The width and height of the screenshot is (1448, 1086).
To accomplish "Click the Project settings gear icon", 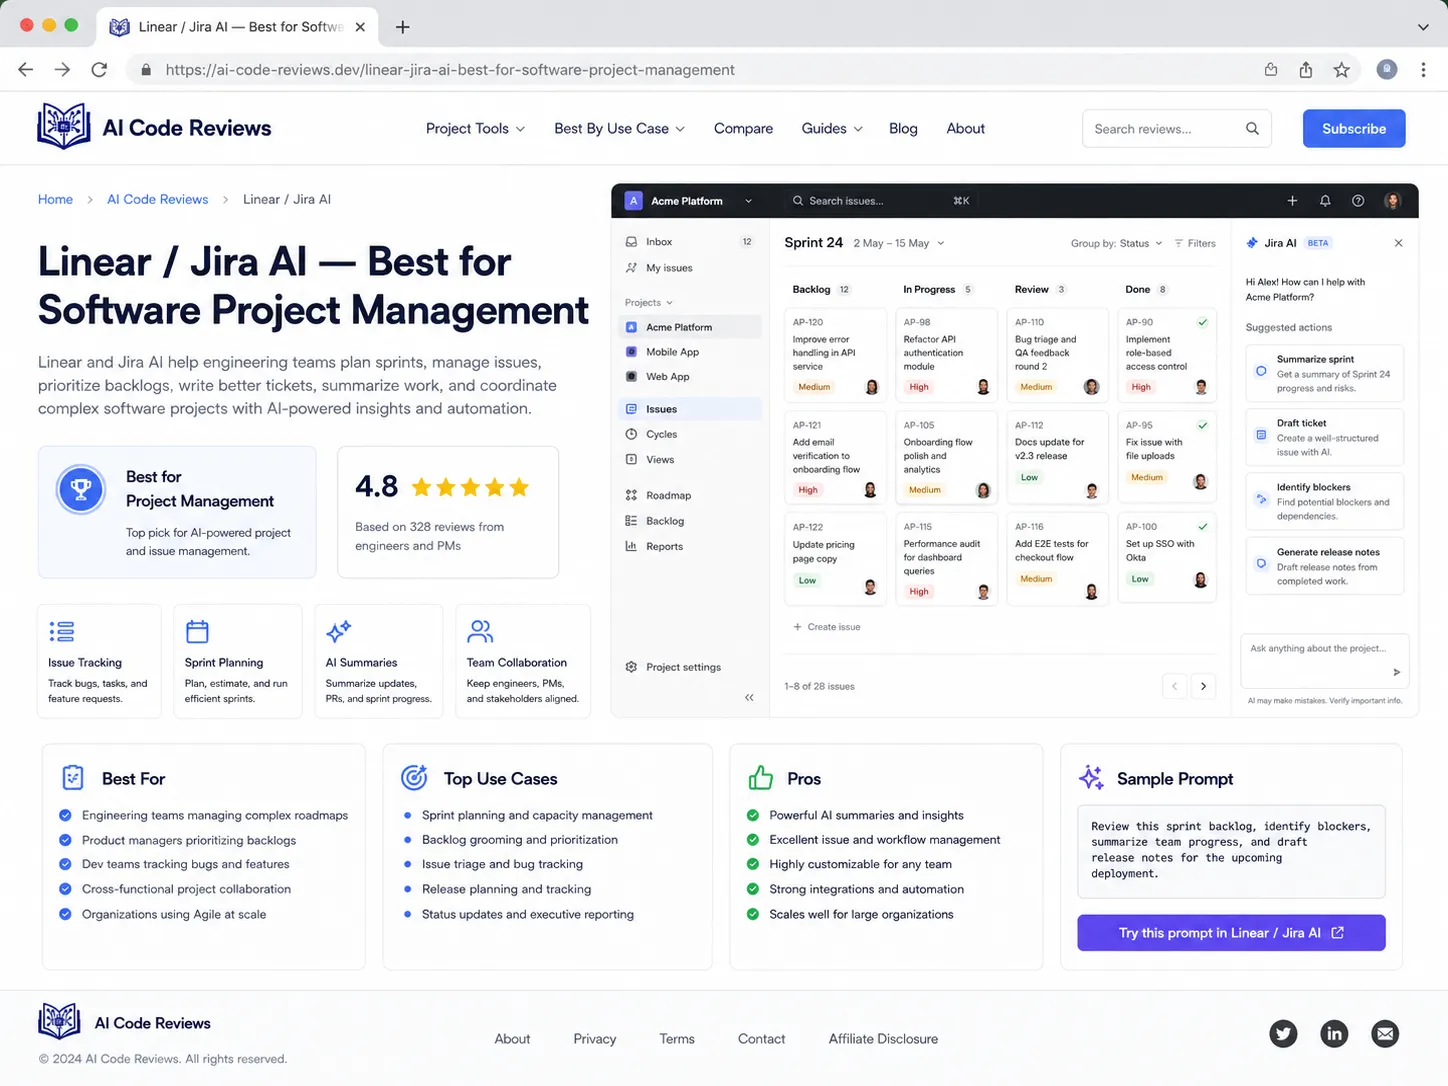I will (x=631, y=667).
